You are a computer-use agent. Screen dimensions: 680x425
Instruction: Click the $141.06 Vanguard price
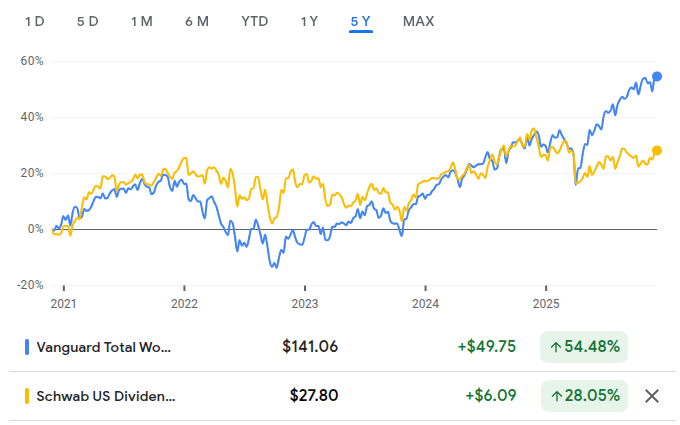click(310, 347)
